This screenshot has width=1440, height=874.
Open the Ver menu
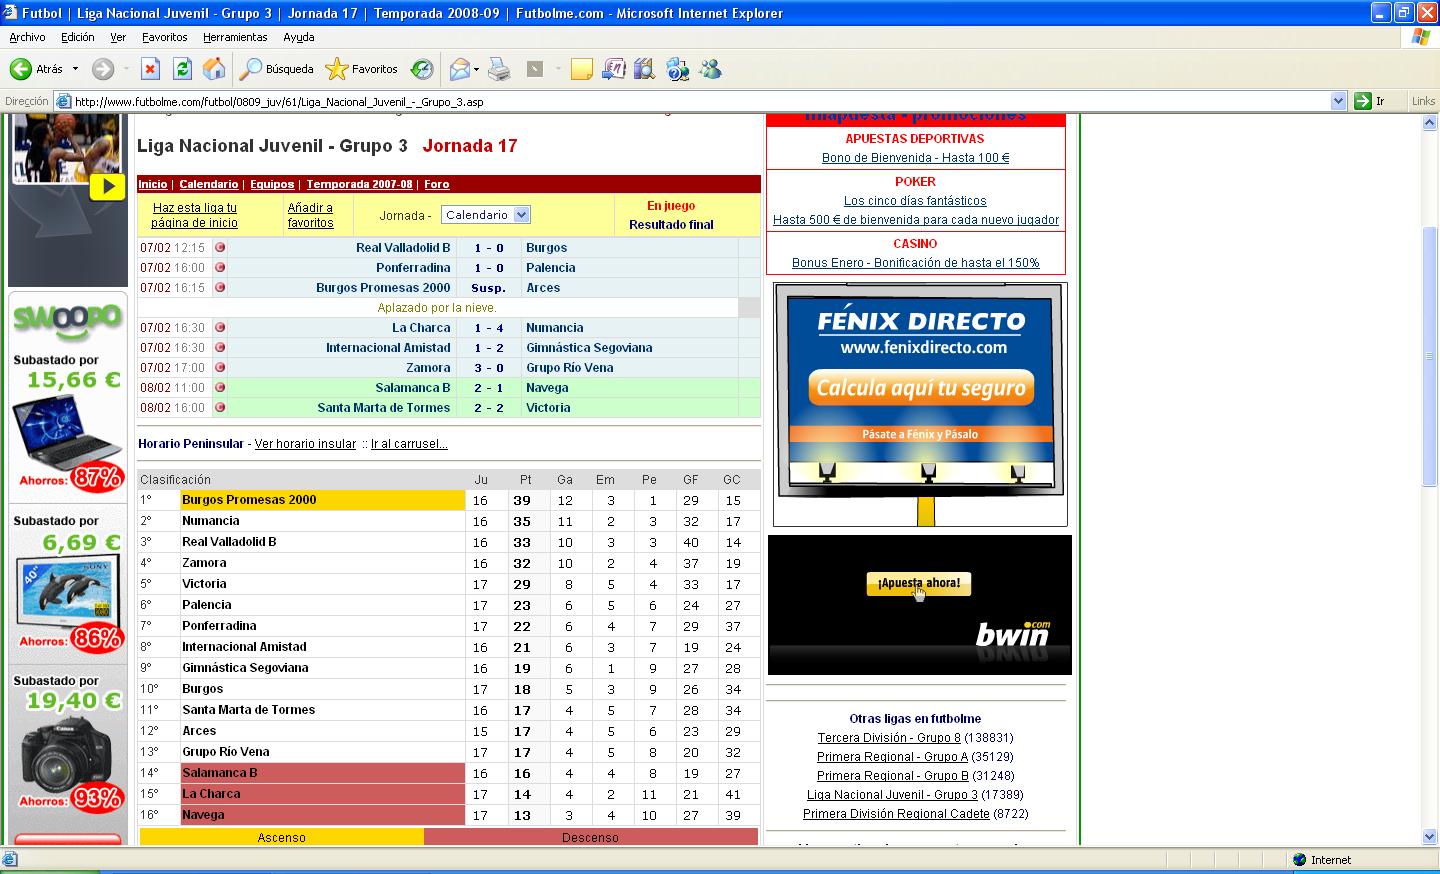(x=118, y=37)
